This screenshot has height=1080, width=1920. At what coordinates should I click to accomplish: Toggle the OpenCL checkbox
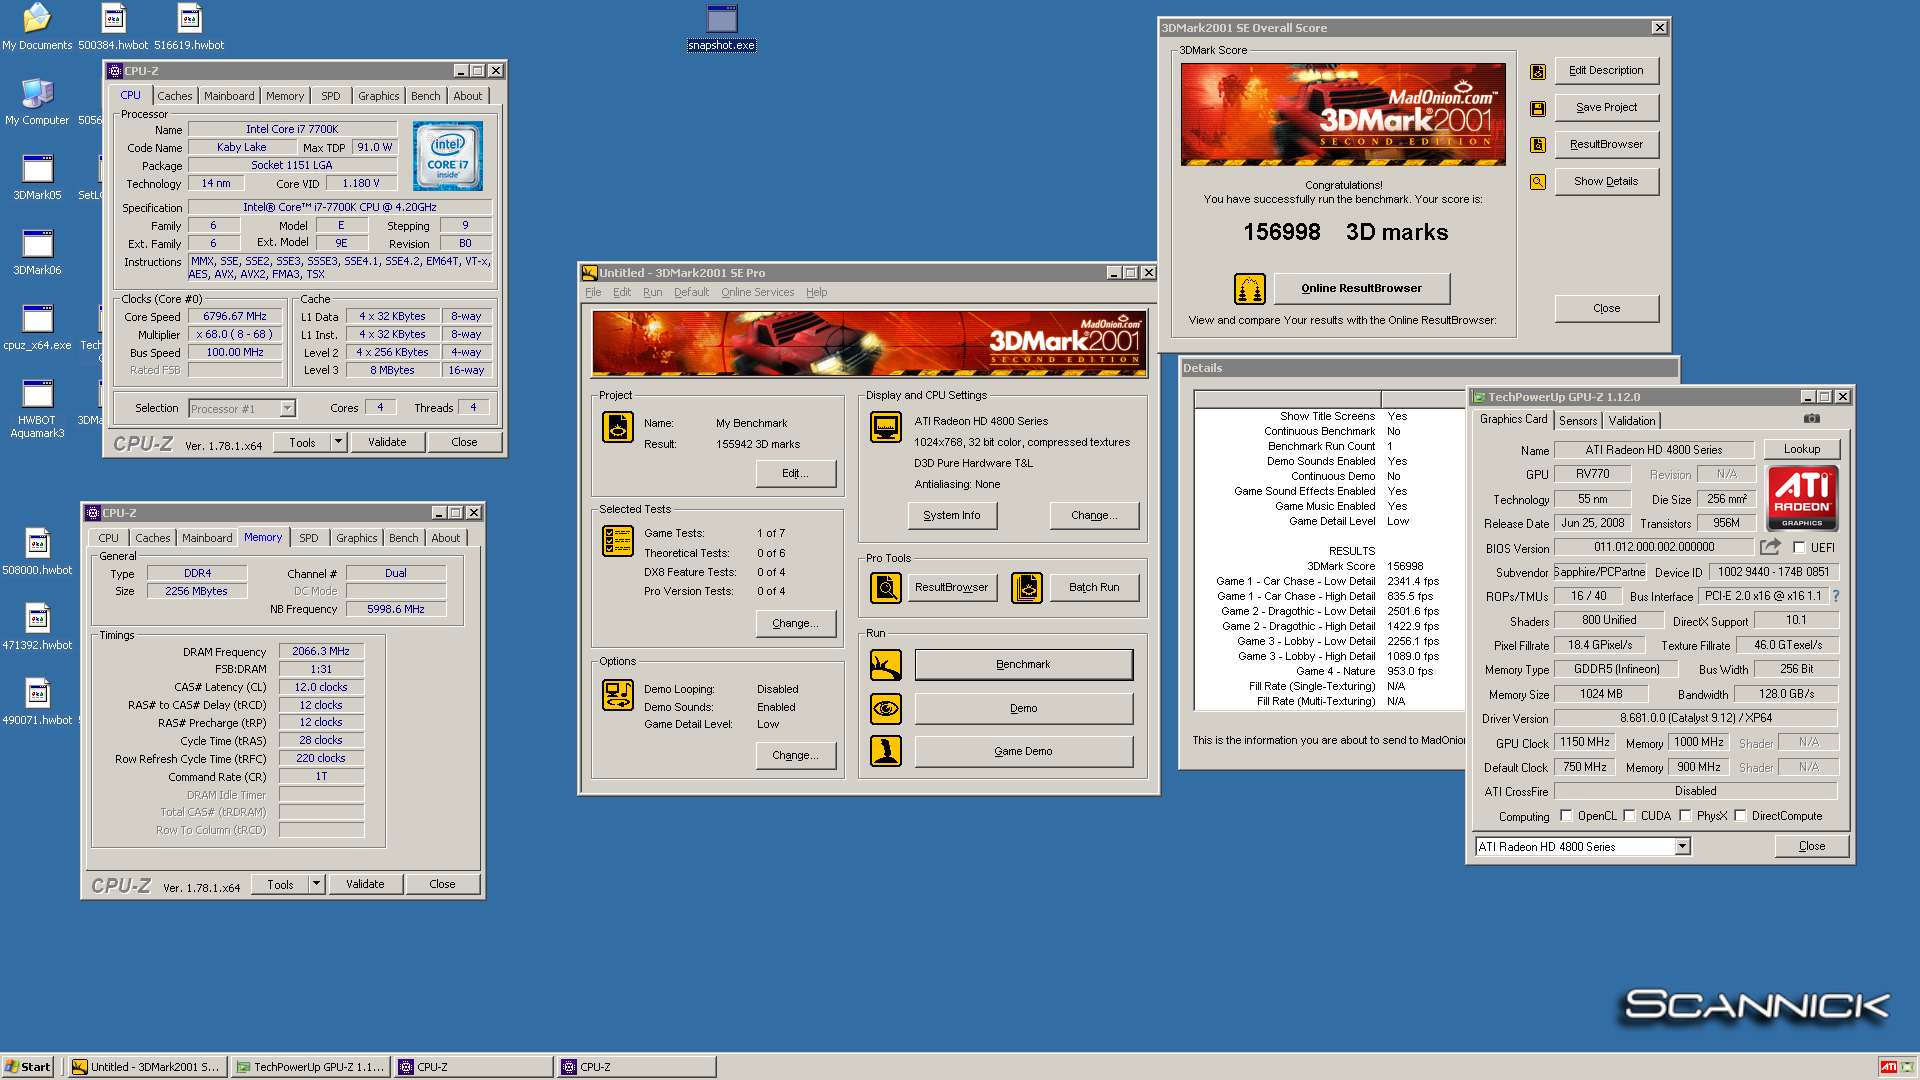pos(1566,816)
